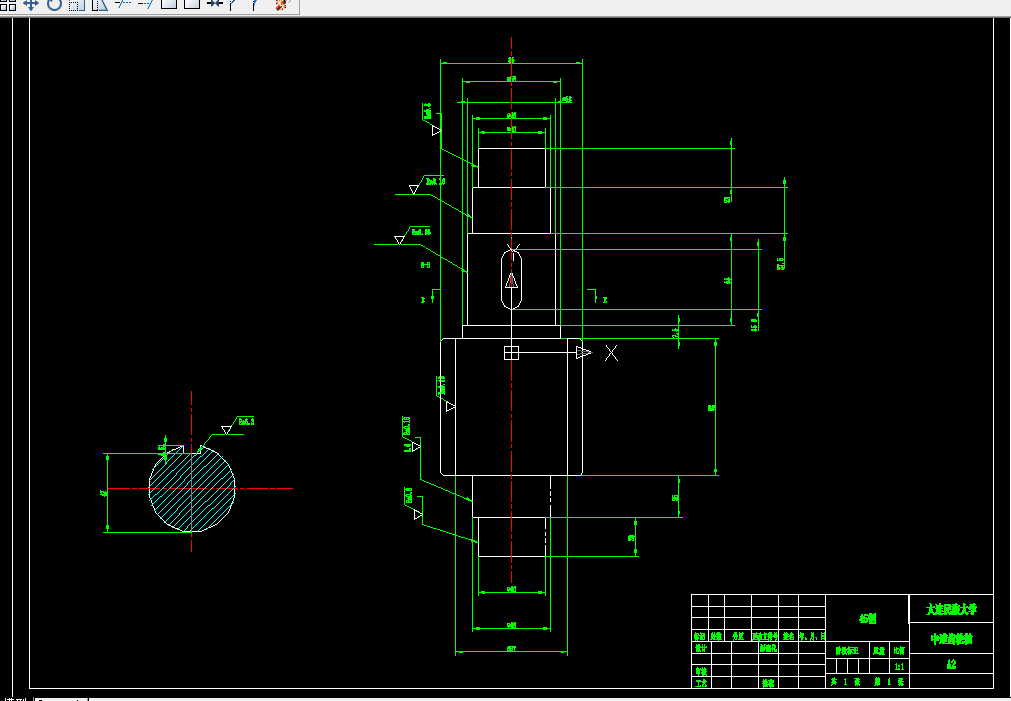
Task: Select the X axis label of the UCS icon
Action: click(611, 353)
